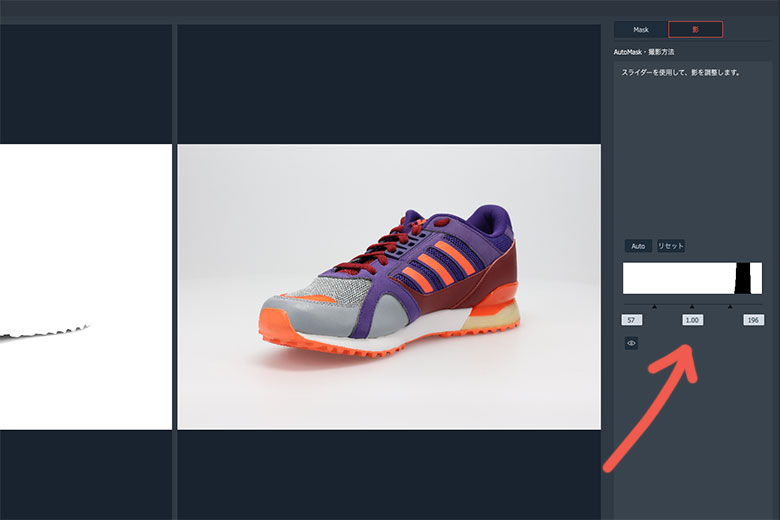Click the middle gamma slider triangle

pyautogui.click(x=692, y=307)
